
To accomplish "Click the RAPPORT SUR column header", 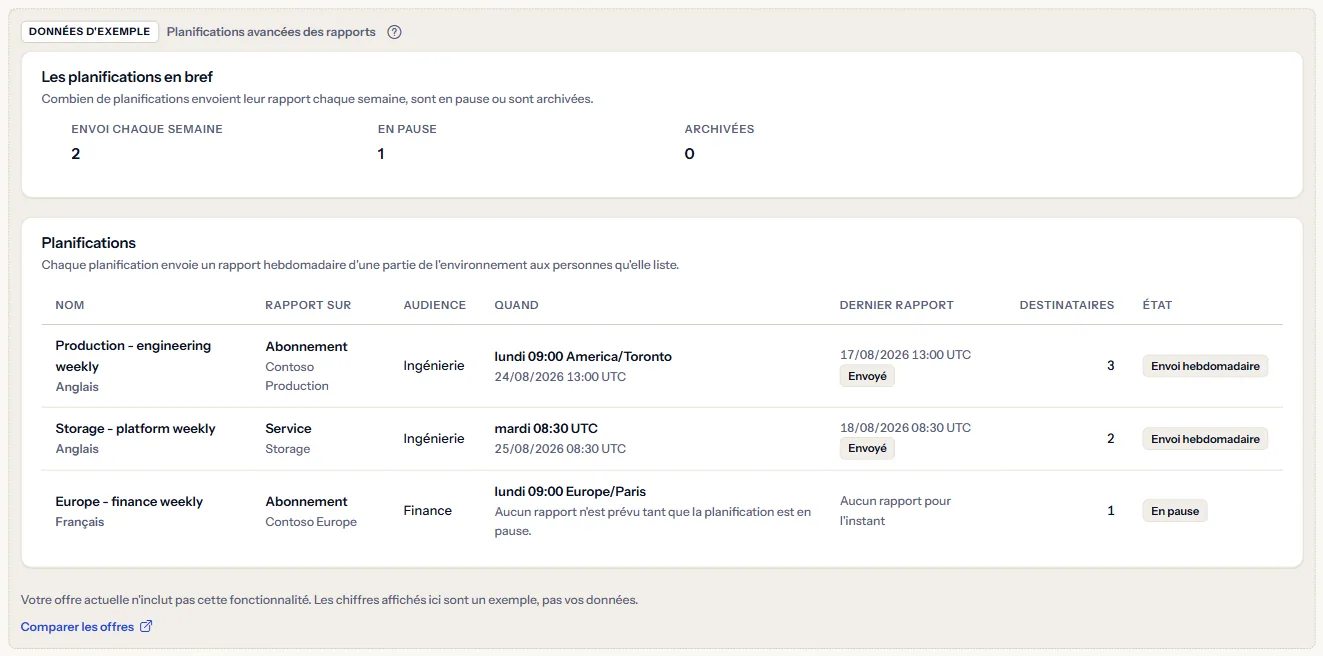I will pyautogui.click(x=308, y=305).
